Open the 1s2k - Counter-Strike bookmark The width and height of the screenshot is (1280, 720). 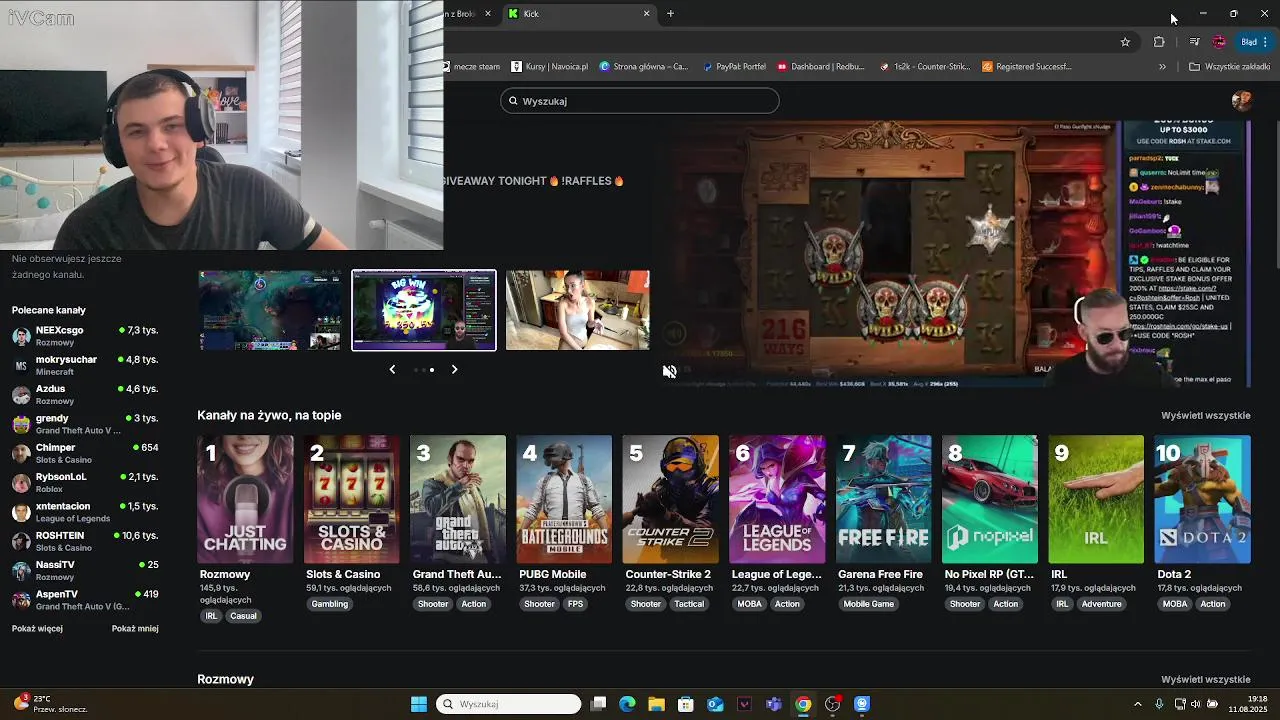pos(925,67)
